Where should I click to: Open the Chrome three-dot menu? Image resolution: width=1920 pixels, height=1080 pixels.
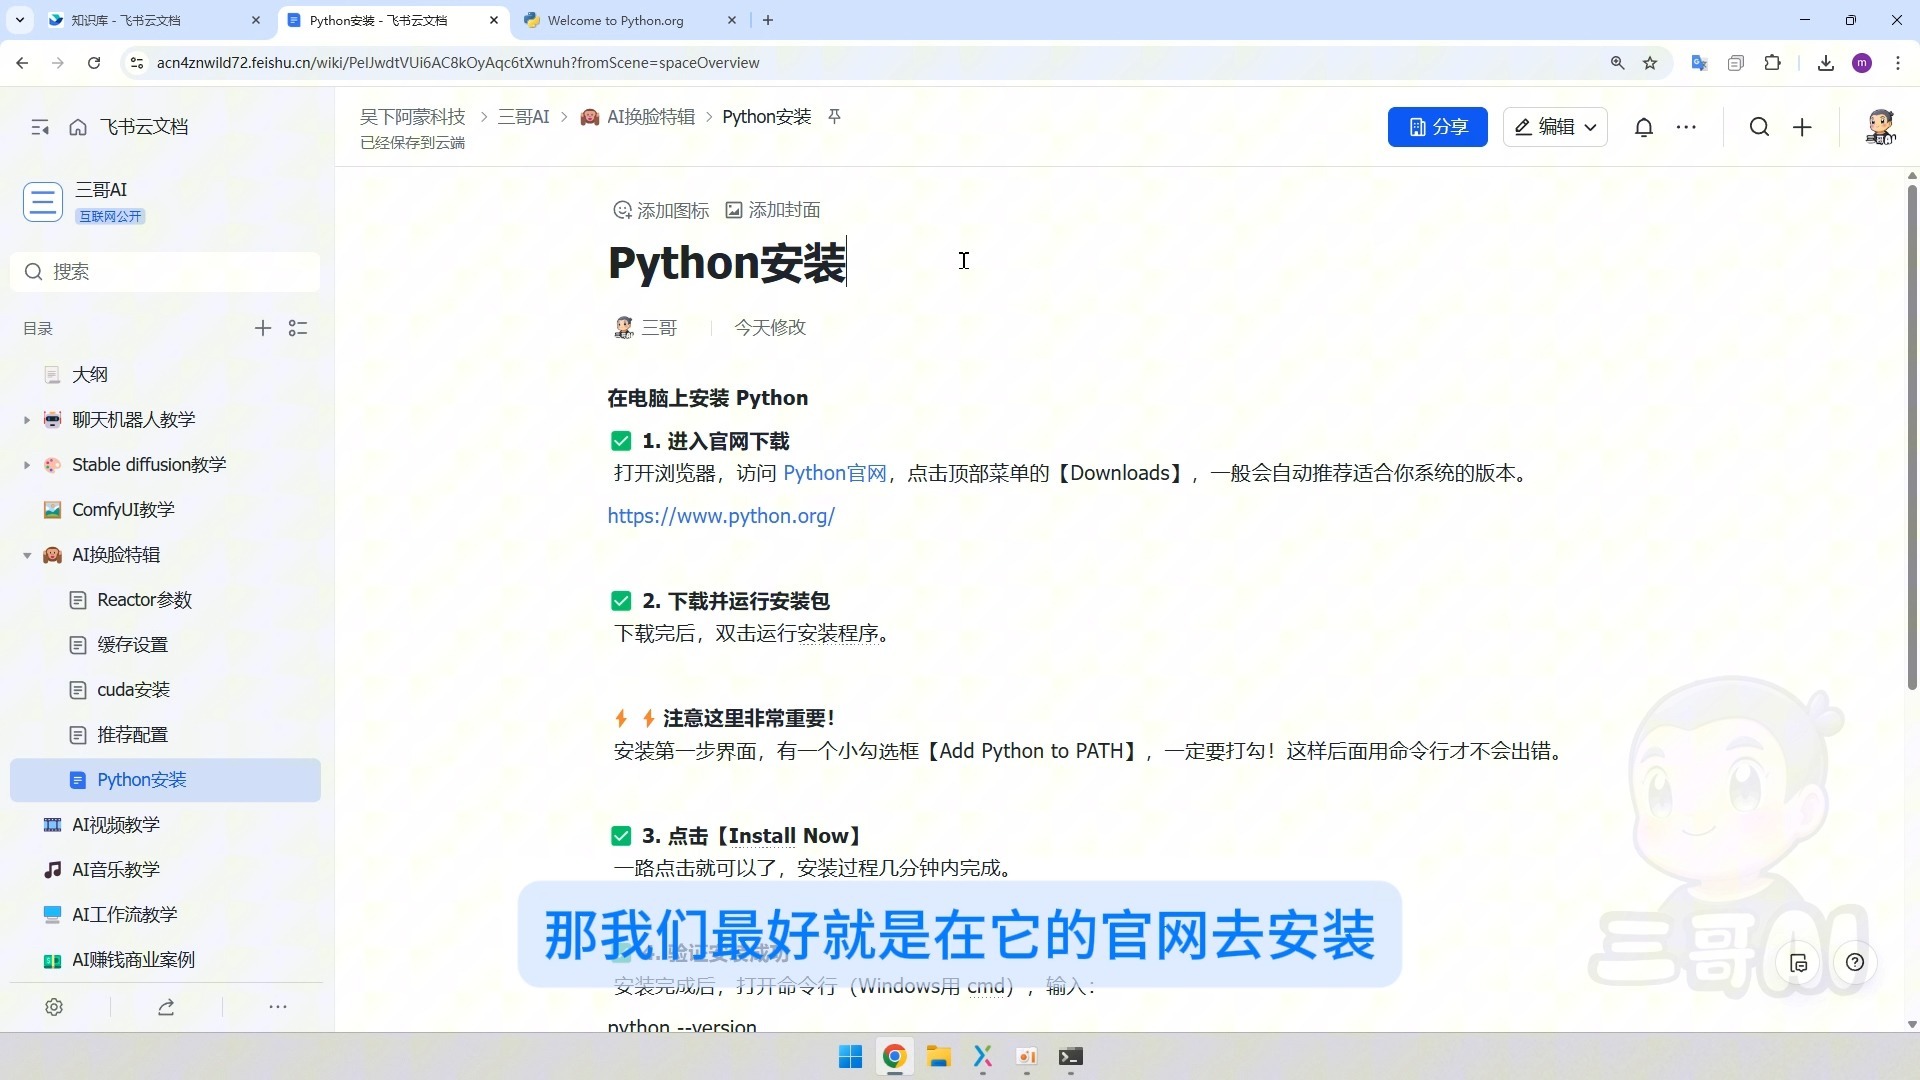pyautogui.click(x=1898, y=63)
